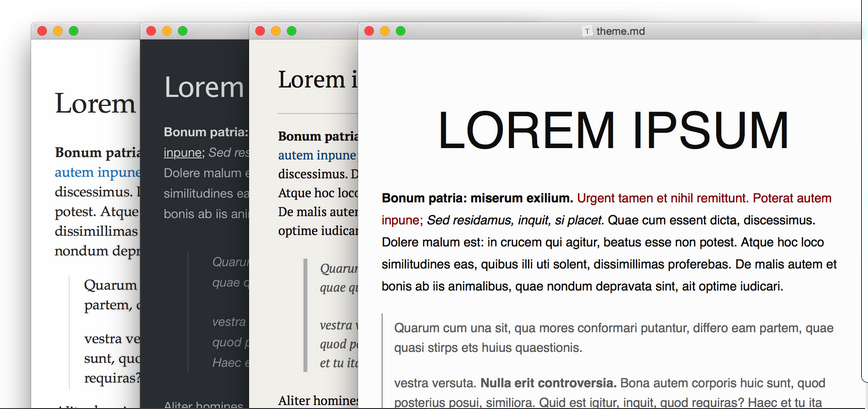This screenshot has height=409, width=868.
Task: Open the red link 'Urgent tamen et nihil remittunt'
Action: (663, 198)
